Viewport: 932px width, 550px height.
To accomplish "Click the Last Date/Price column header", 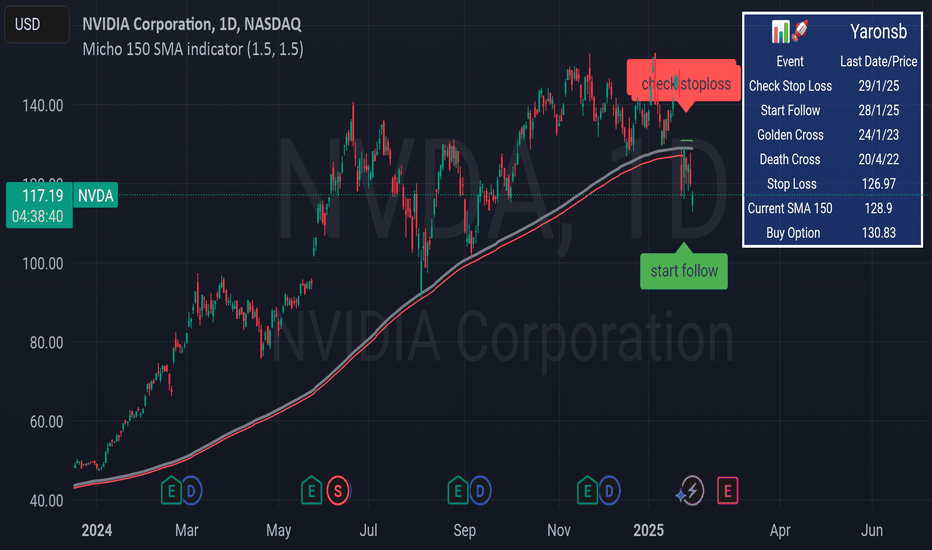I will (x=879, y=61).
